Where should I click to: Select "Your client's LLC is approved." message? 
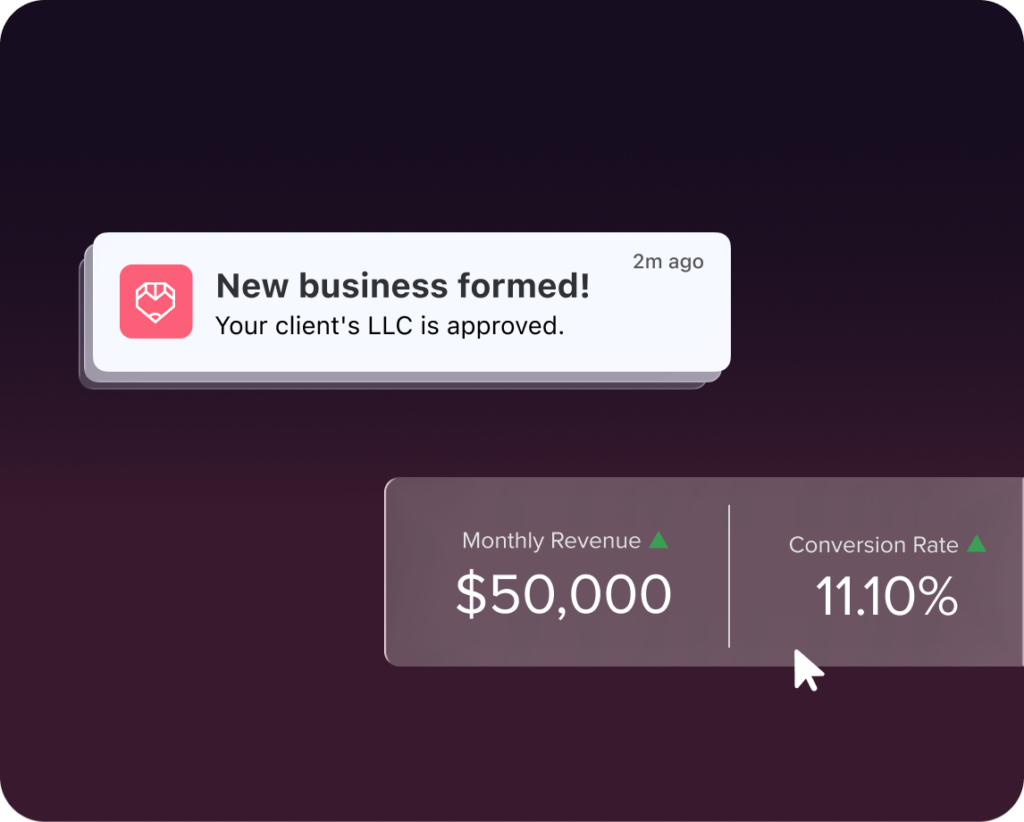coord(390,326)
